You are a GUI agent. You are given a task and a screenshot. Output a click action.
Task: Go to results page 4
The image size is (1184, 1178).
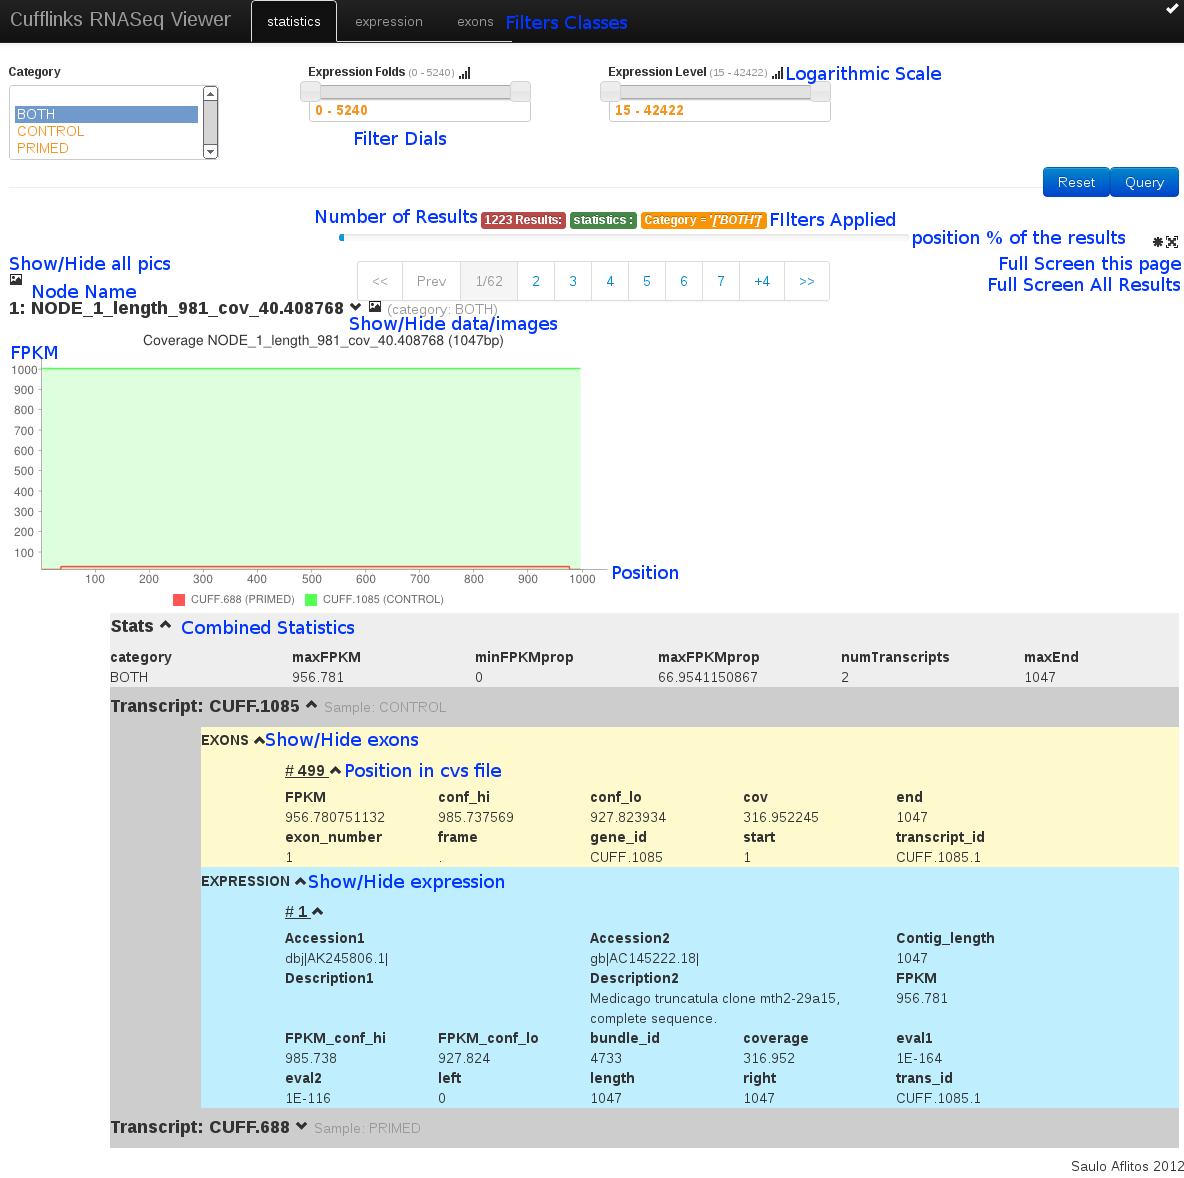(x=609, y=281)
